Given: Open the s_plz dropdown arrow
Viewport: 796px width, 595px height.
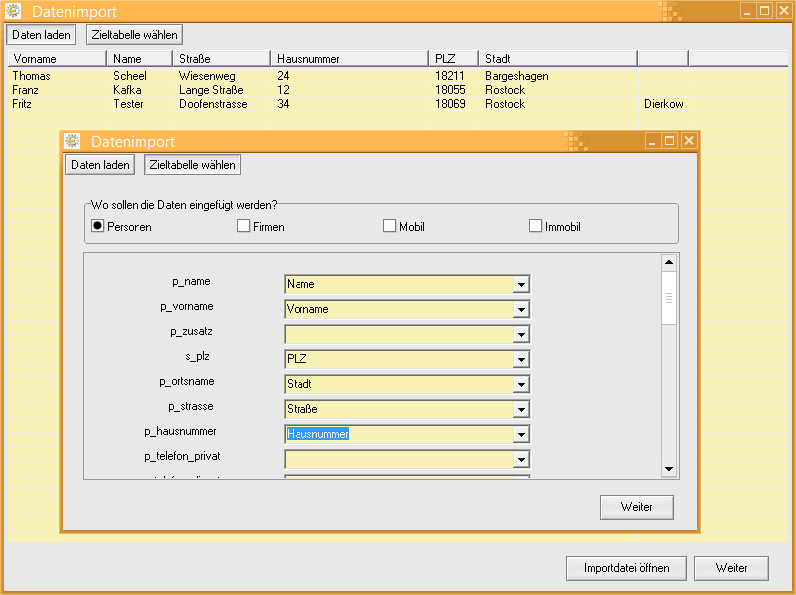Looking at the screenshot, I should 520,360.
